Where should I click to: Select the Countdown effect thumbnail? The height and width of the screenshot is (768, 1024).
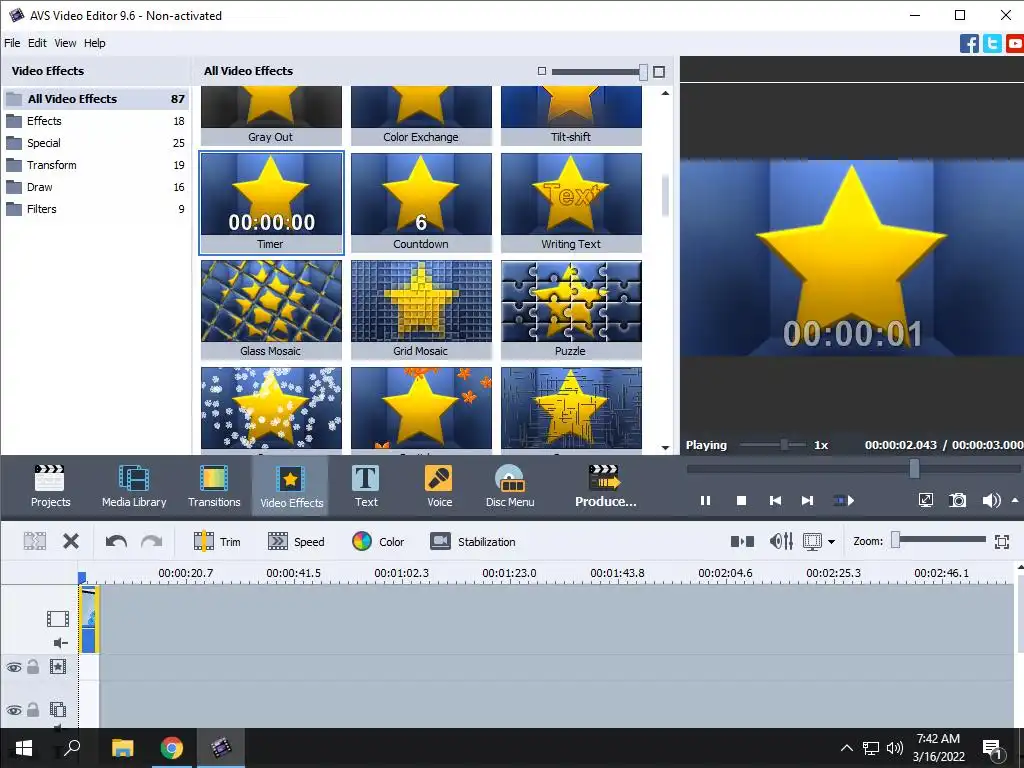click(421, 202)
